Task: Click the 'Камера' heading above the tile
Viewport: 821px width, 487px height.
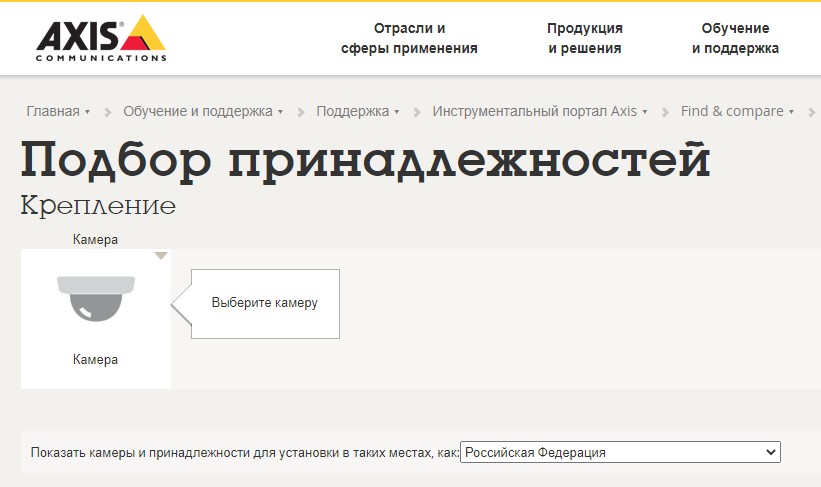Action: [x=95, y=240]
